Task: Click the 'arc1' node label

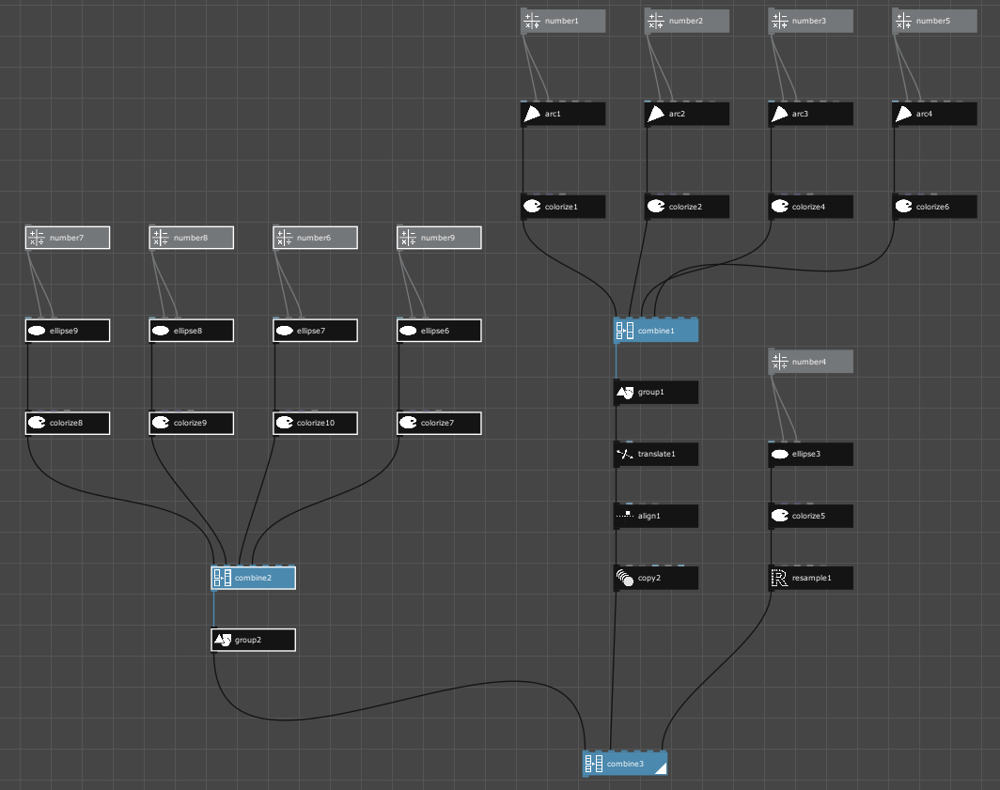Action: coord(553,114)
